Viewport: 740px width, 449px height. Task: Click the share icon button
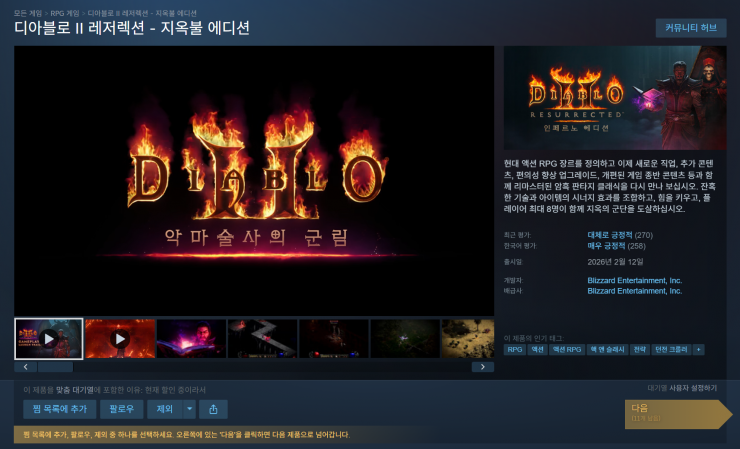click(213, 409)
